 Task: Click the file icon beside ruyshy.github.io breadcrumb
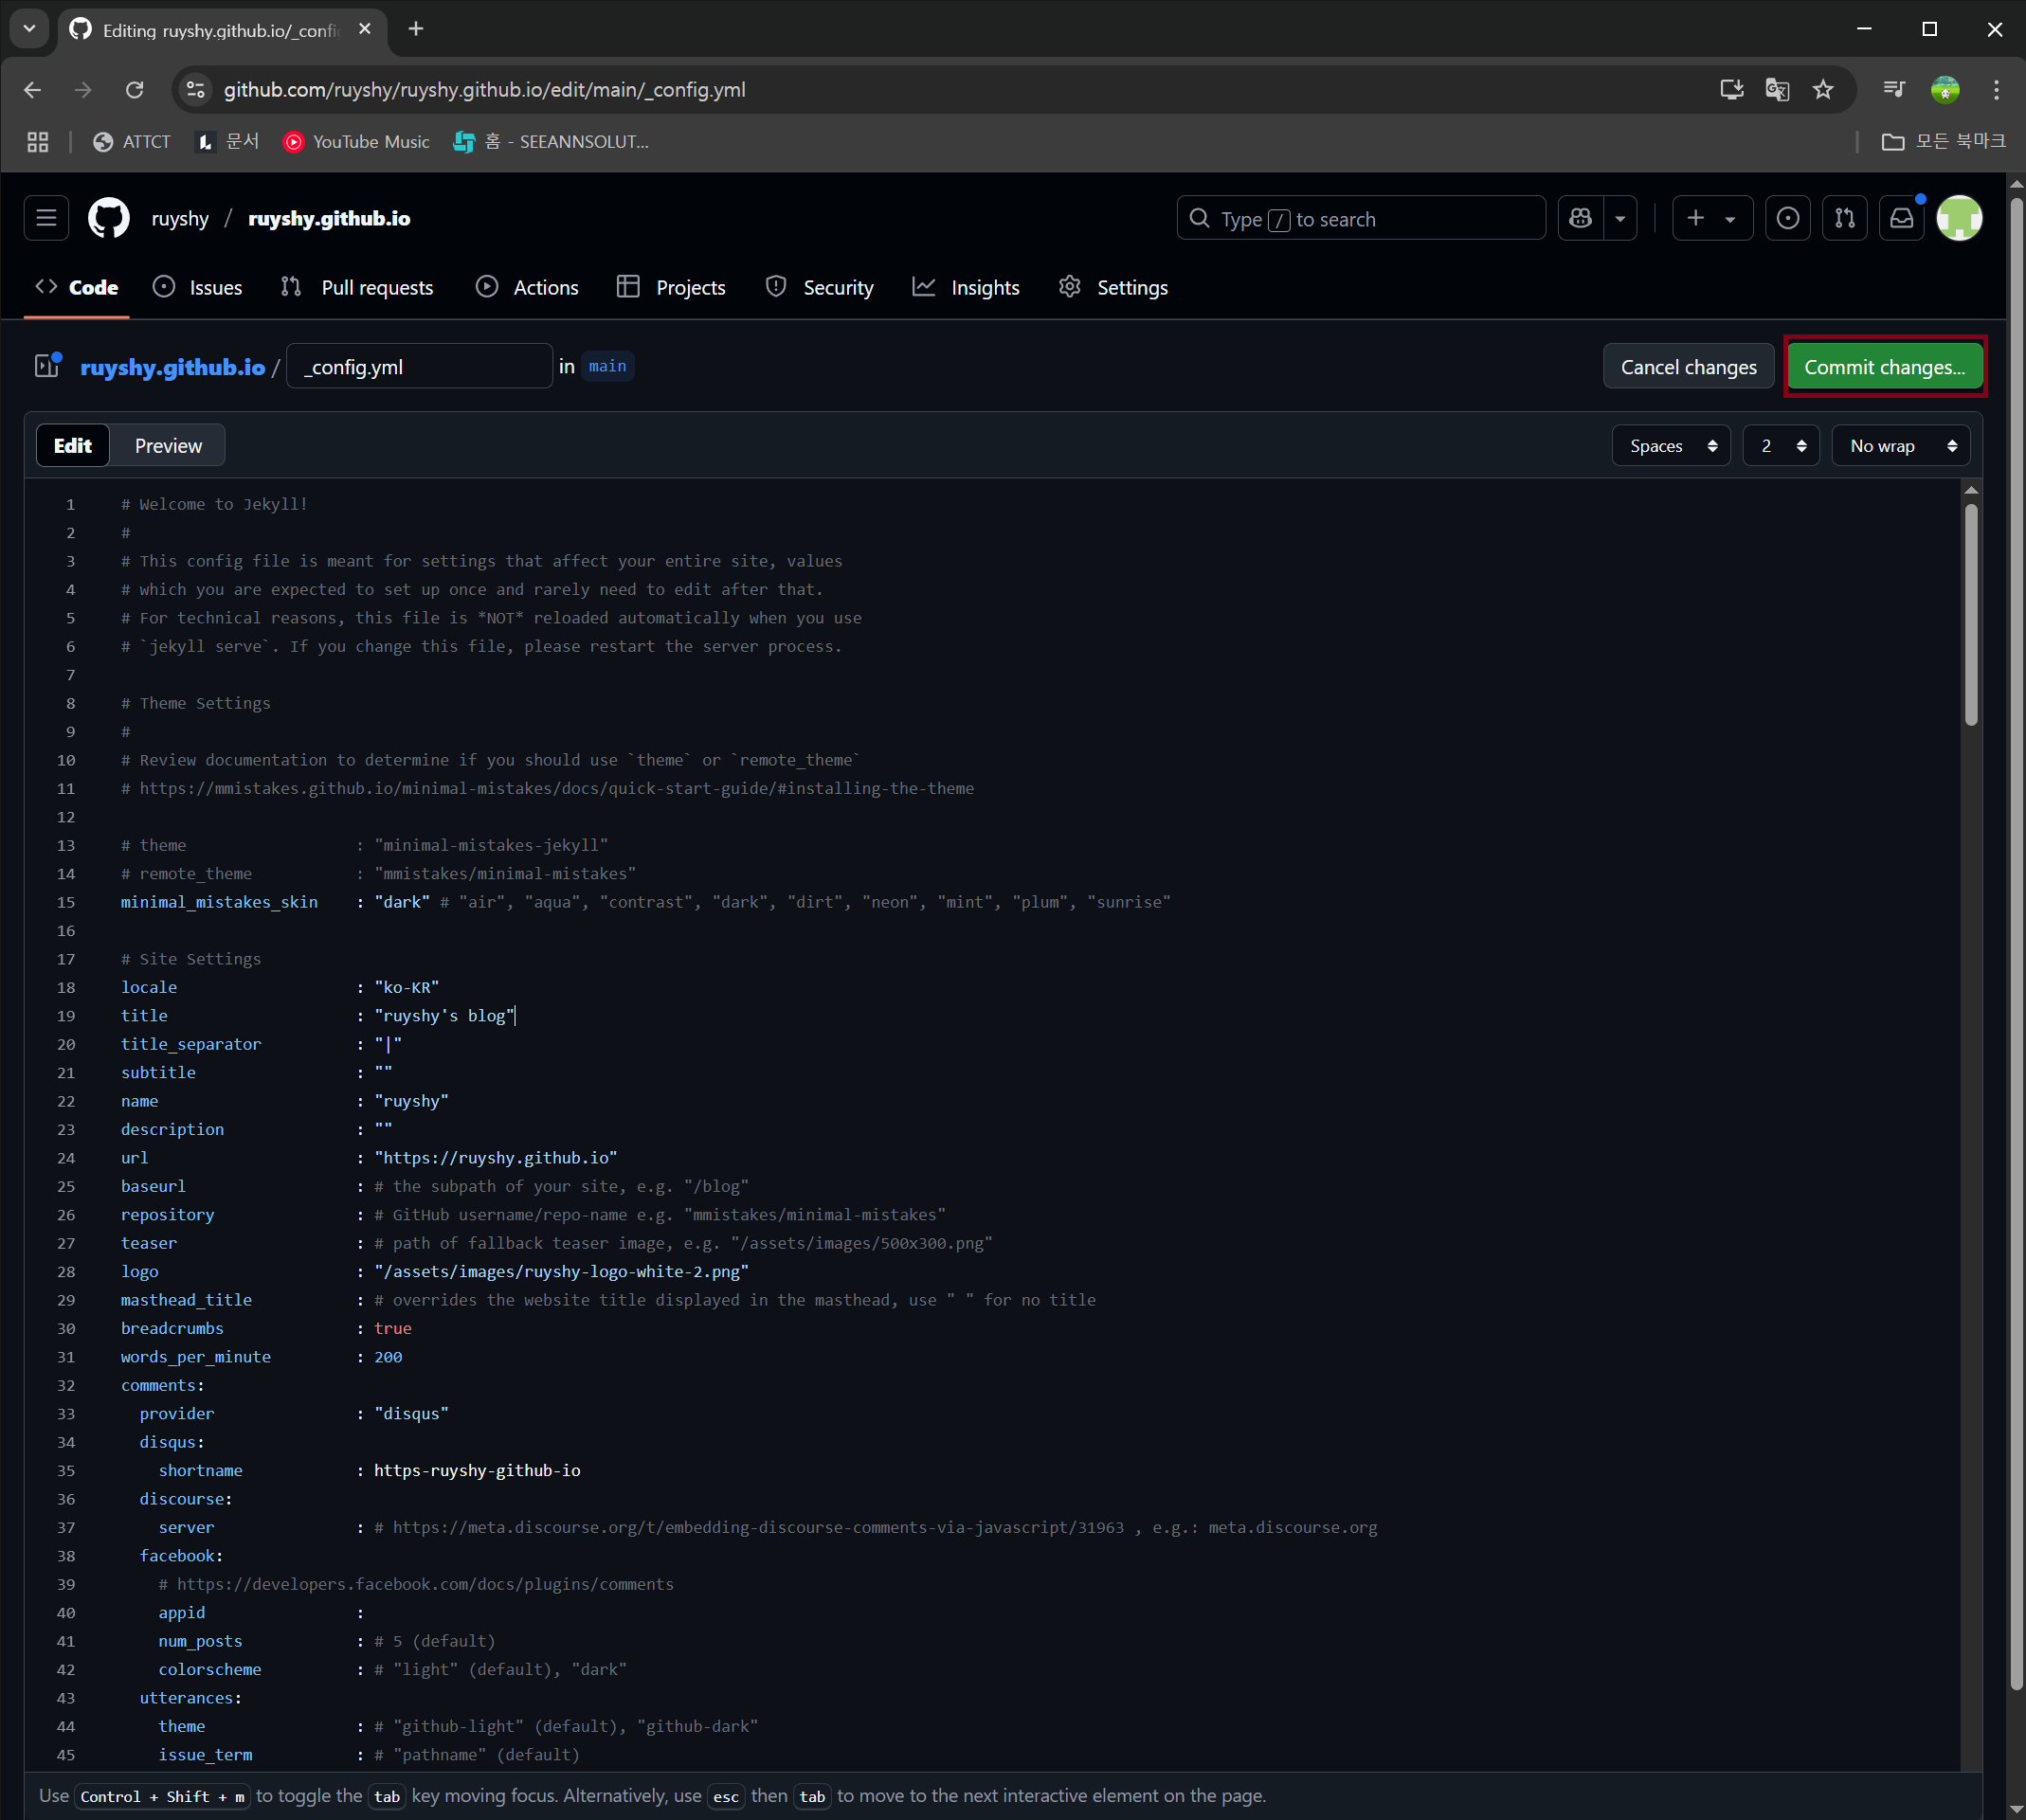[x=46, y=366]
